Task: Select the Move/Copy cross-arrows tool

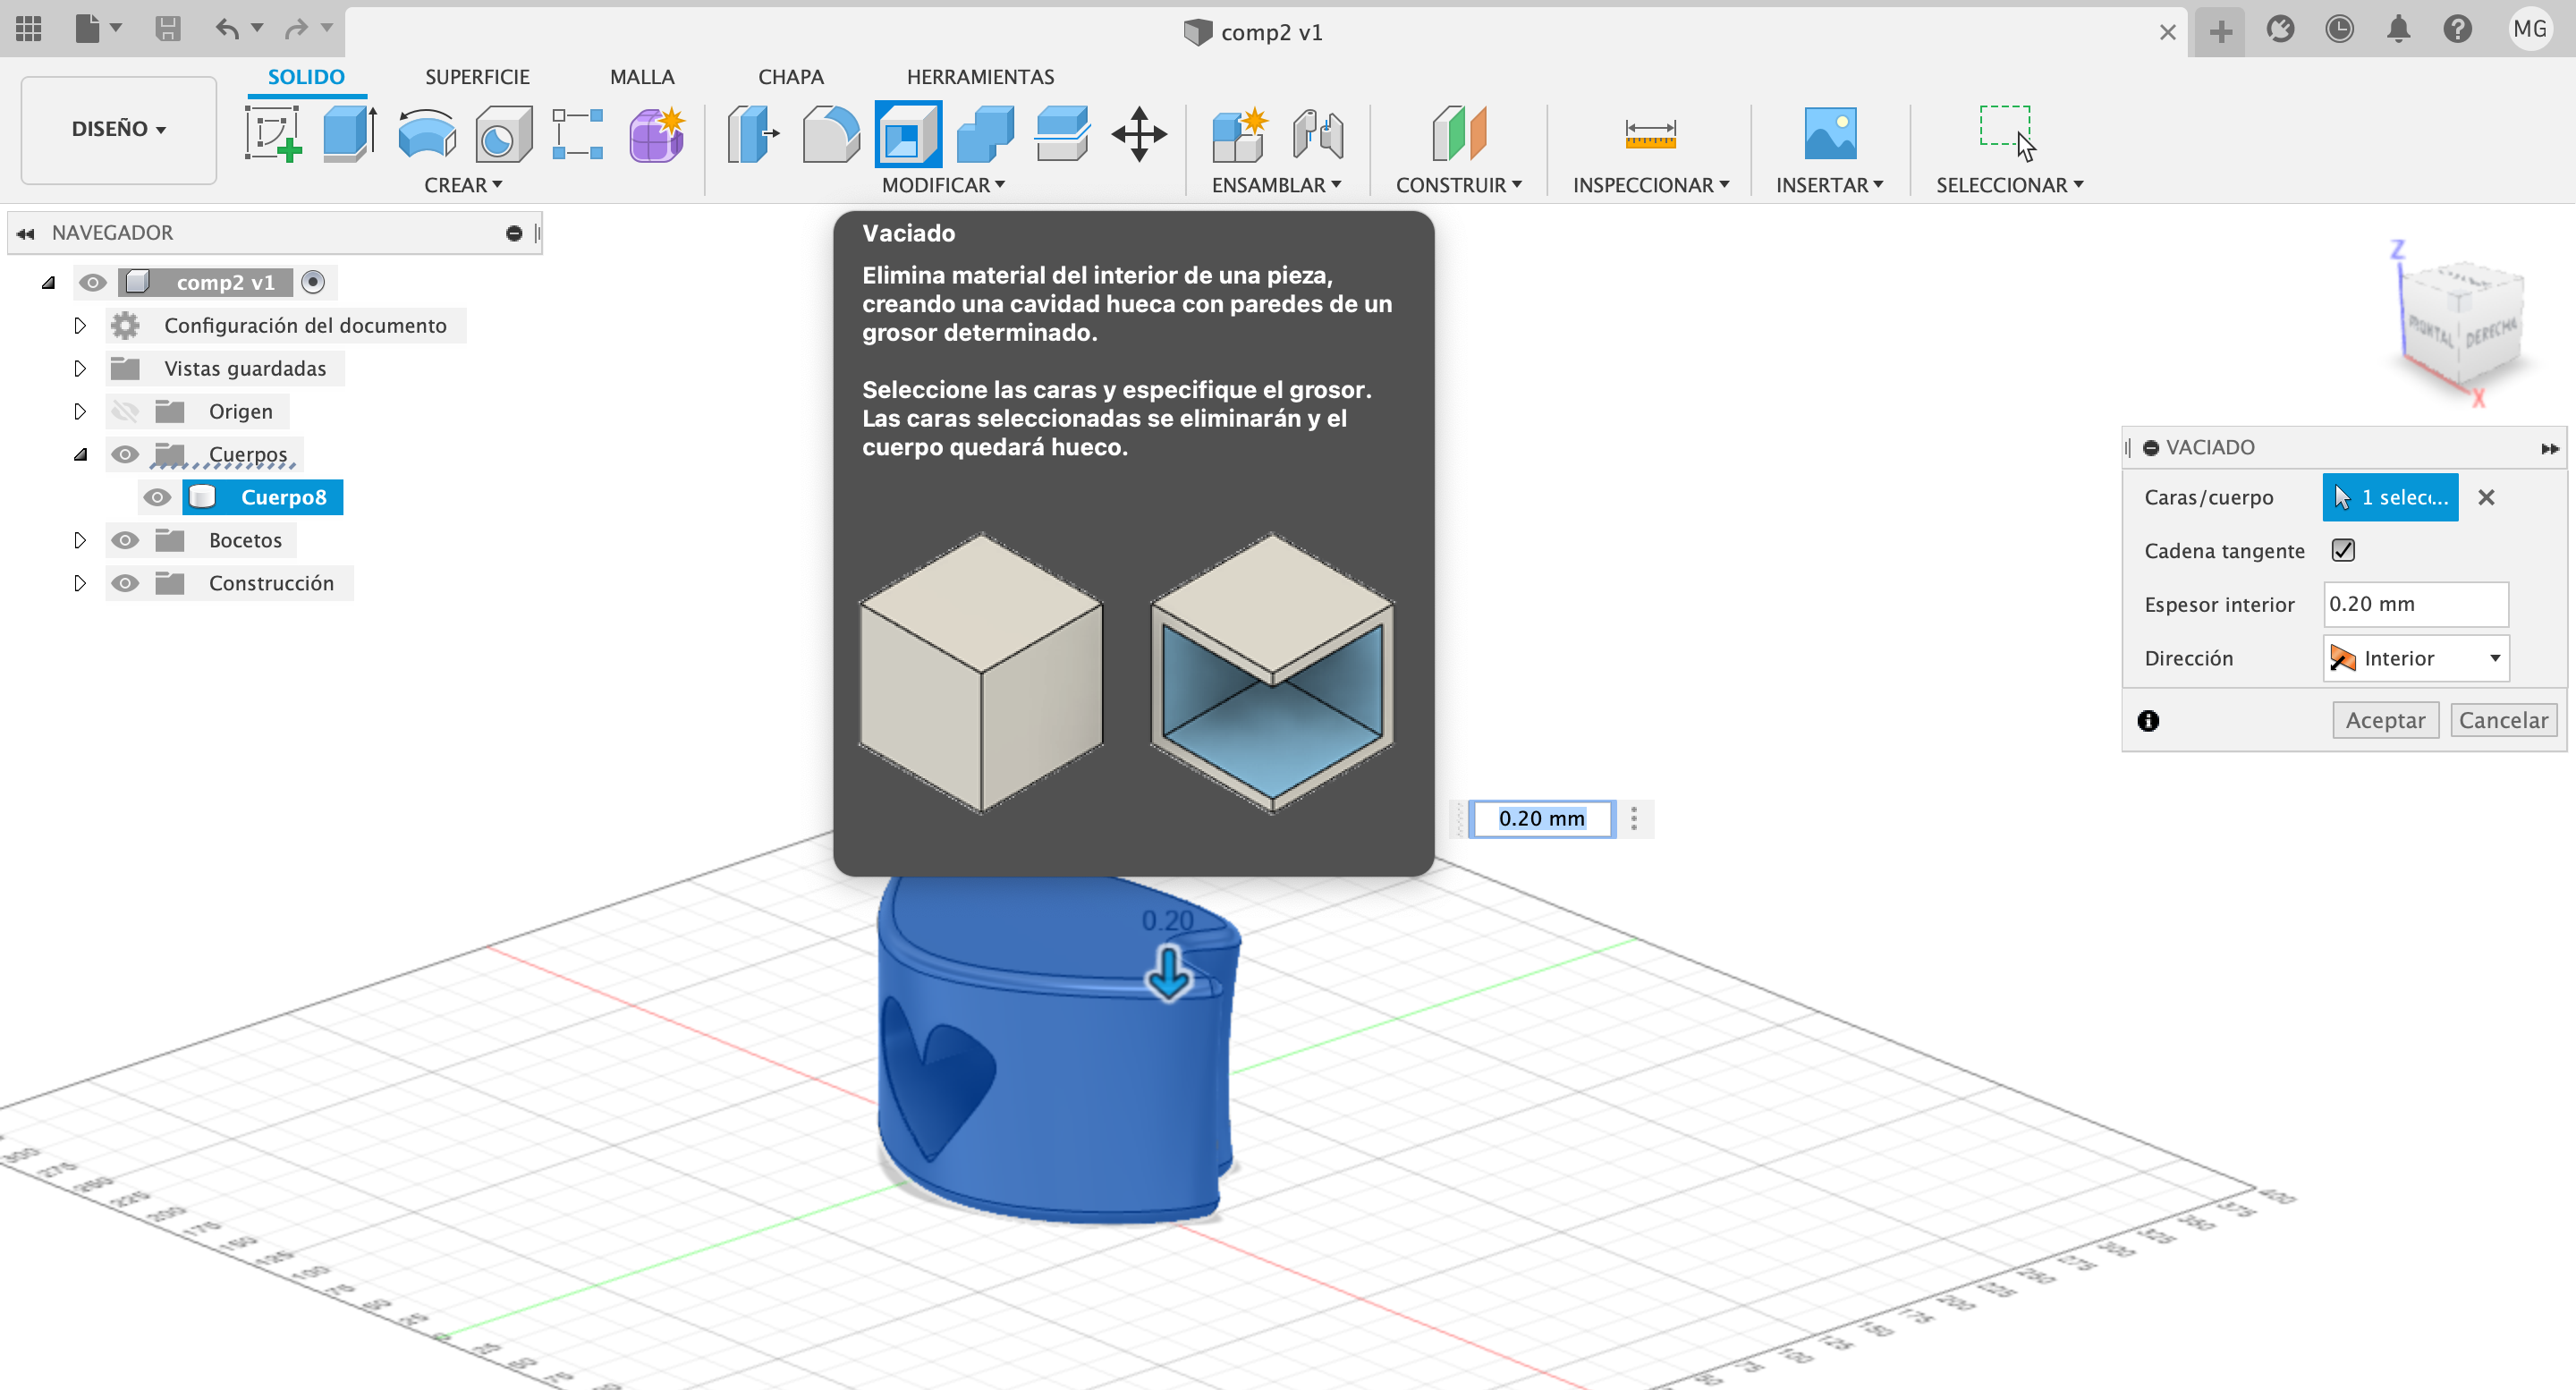Action: (x=1139, y=133)
